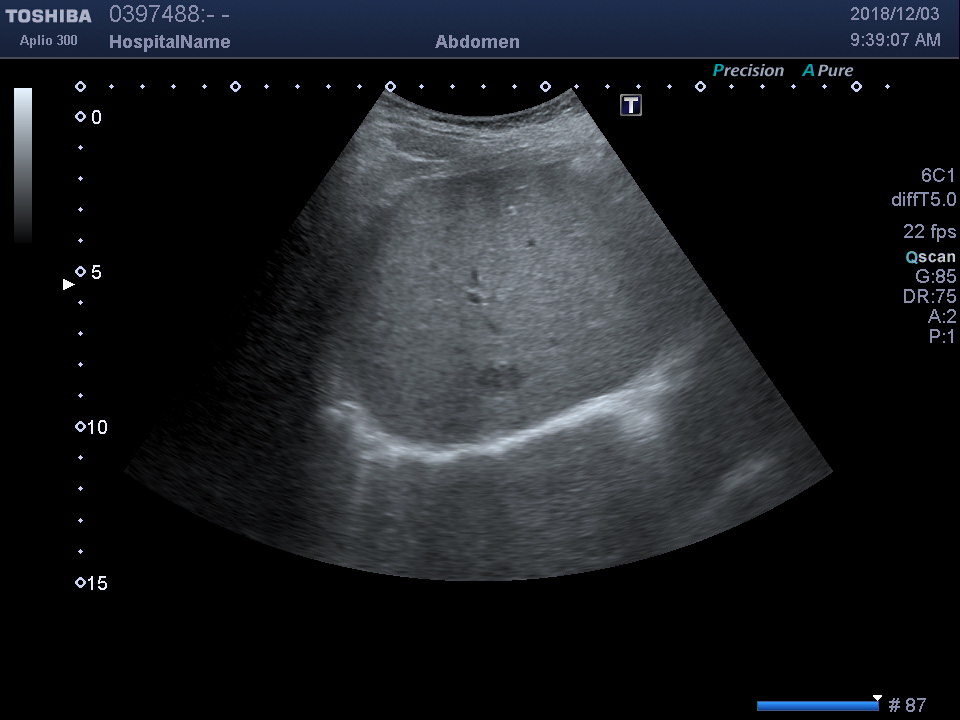Click the T transducer orientation marker icon
The height and width of the screenshot is (720, 960).
click(631, 105)
